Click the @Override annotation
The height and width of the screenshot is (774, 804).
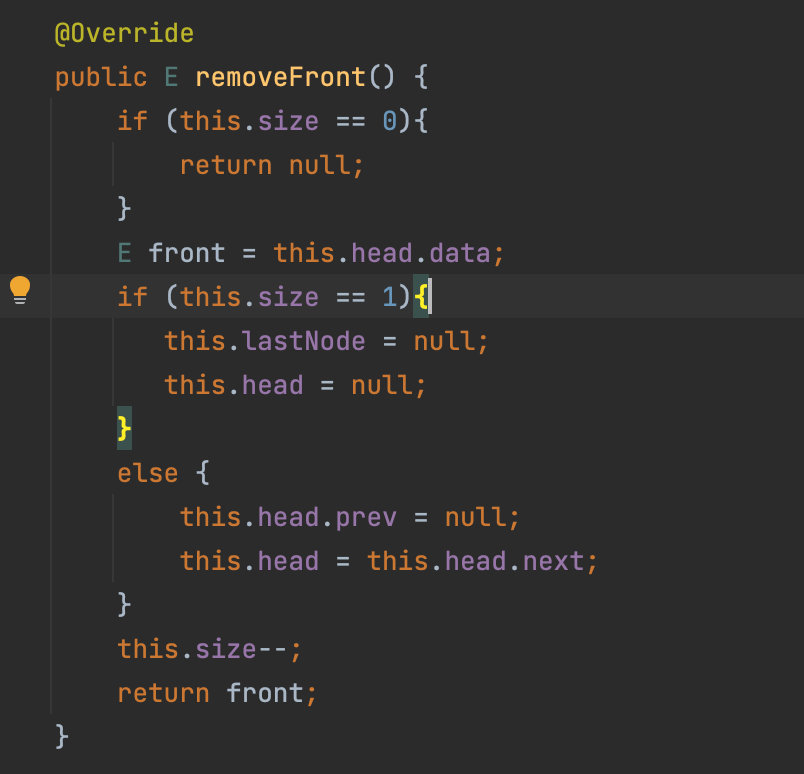click(124, 33)
